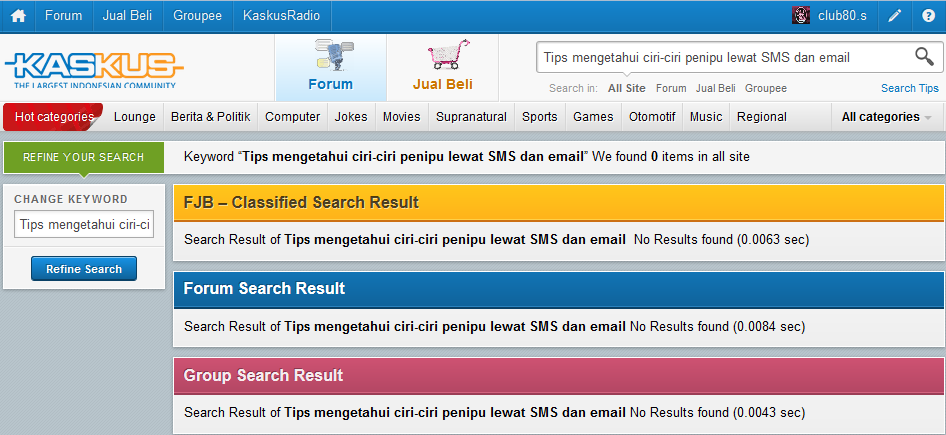Viewport: 946px width, 435px height.
Task: Limit search to Jual Beli option
Action: 716,88
